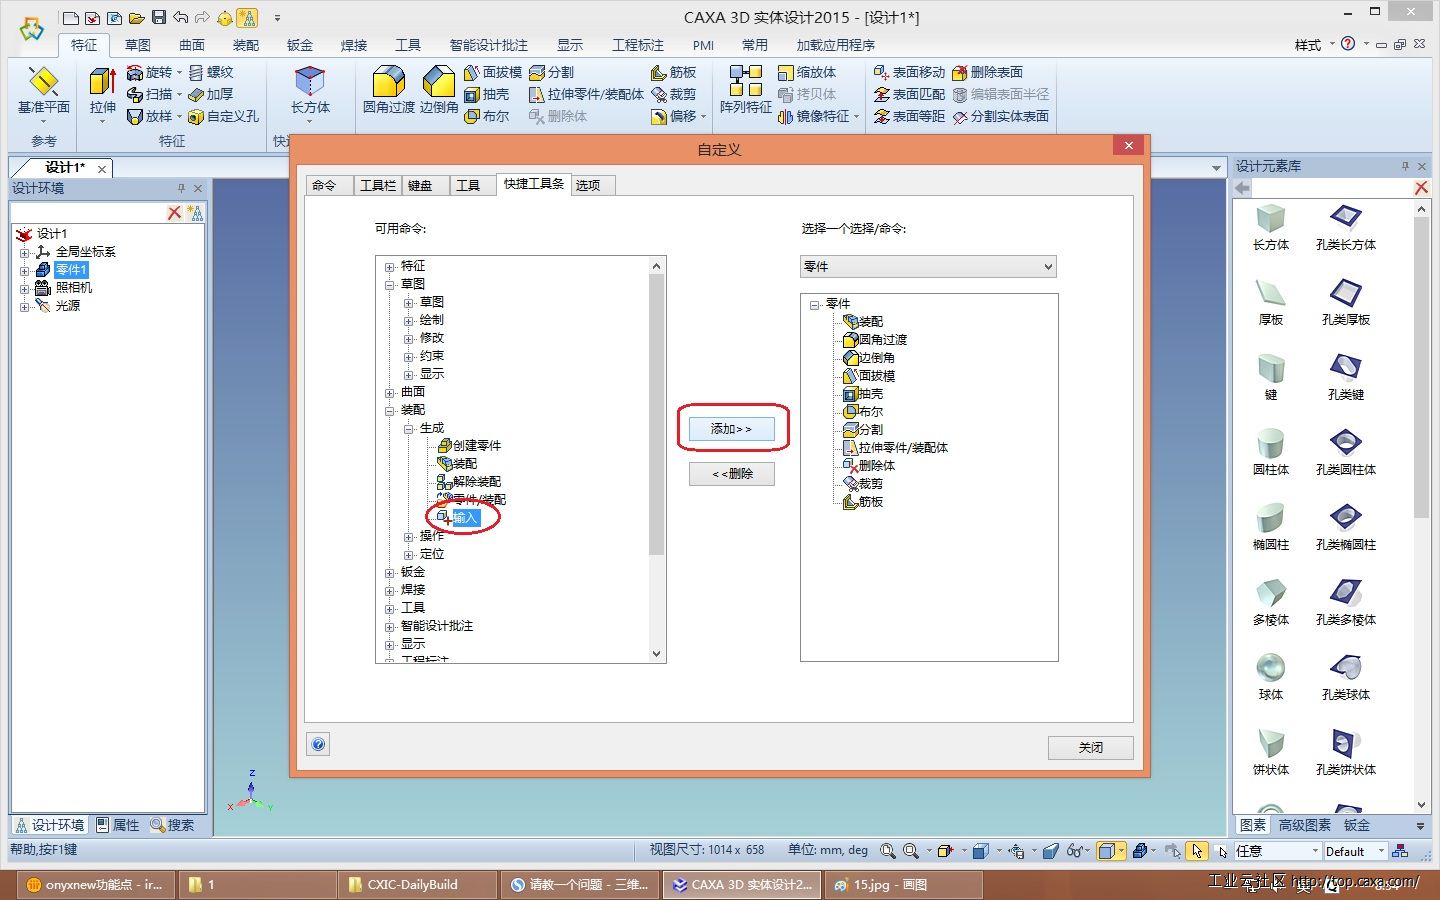Pick the 圆柱体 cylinder shape in the catalog
1440x900 pixels.
tap(1270, 453)
